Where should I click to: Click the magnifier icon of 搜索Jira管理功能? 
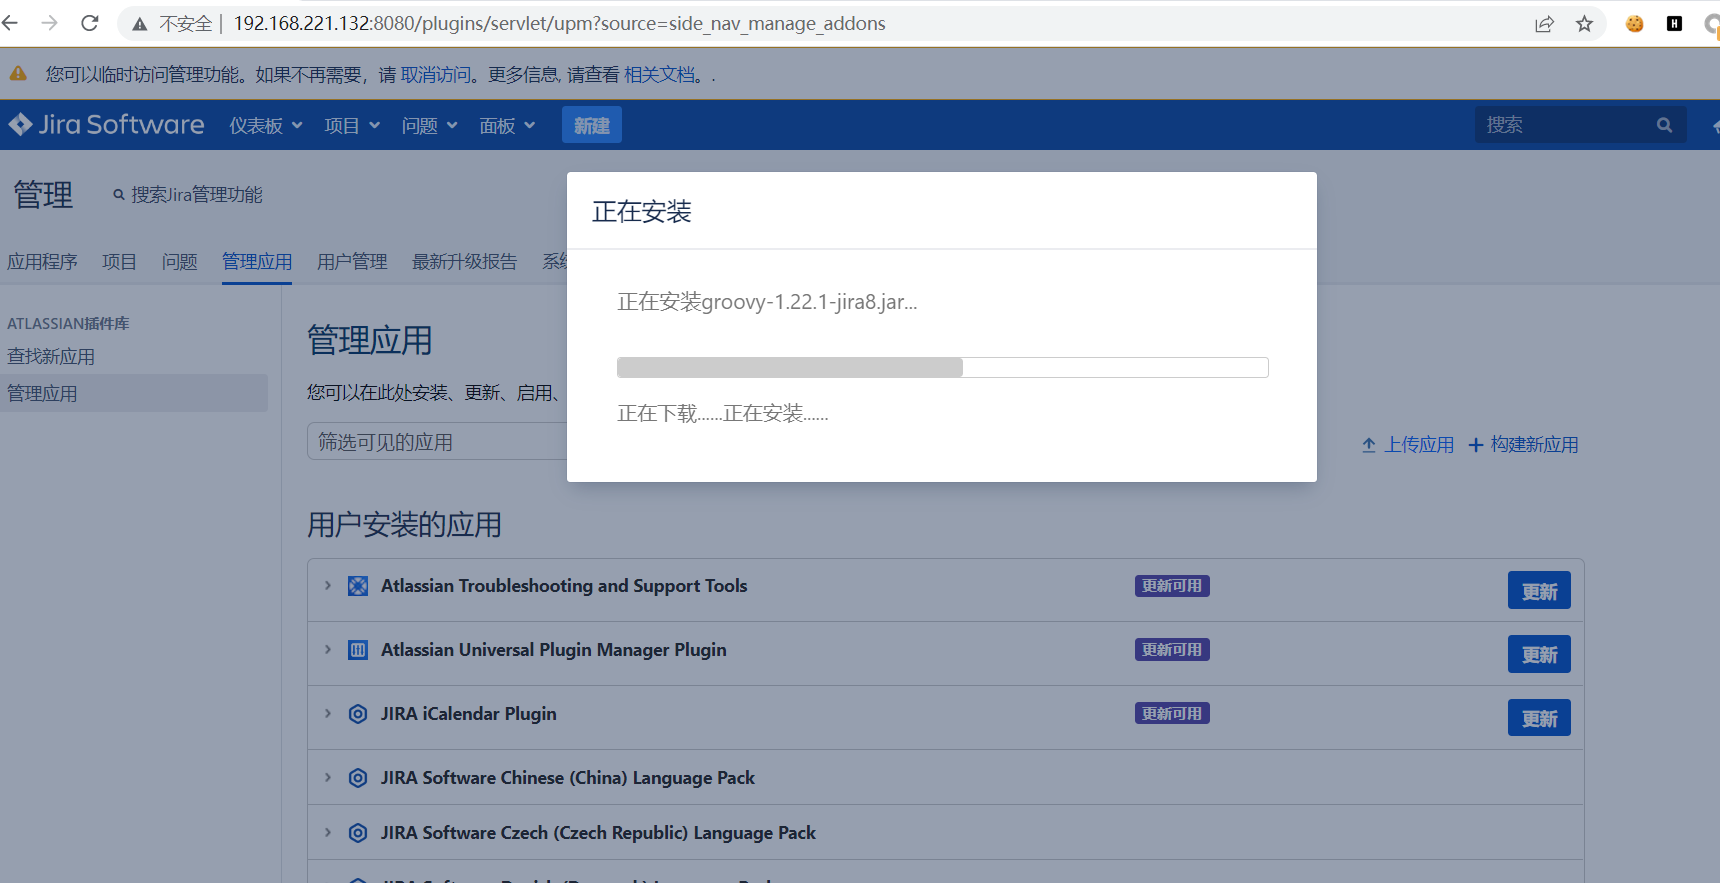coord(119,195)
